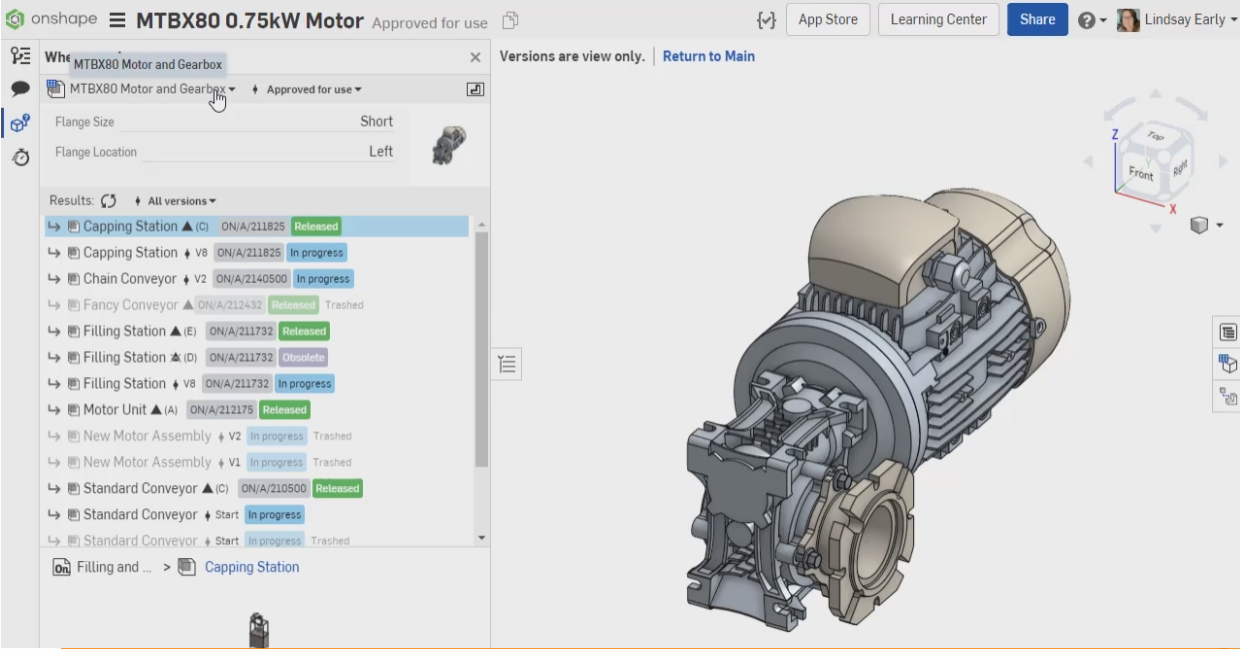The width and height of the screenshot is (1240, 649).
Task: Click the ON/A/212175 part number tag
Action: 221,410
